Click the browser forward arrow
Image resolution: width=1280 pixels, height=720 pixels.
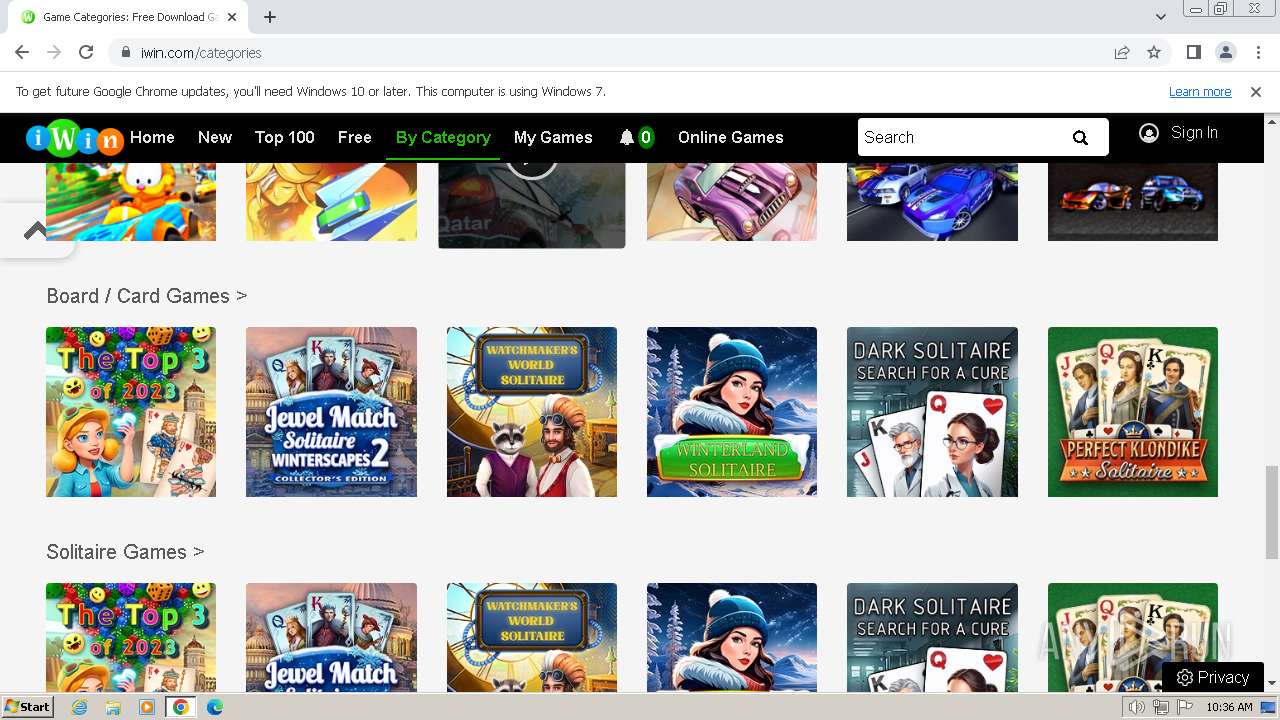pyautogui.click(x=54, y=53)
